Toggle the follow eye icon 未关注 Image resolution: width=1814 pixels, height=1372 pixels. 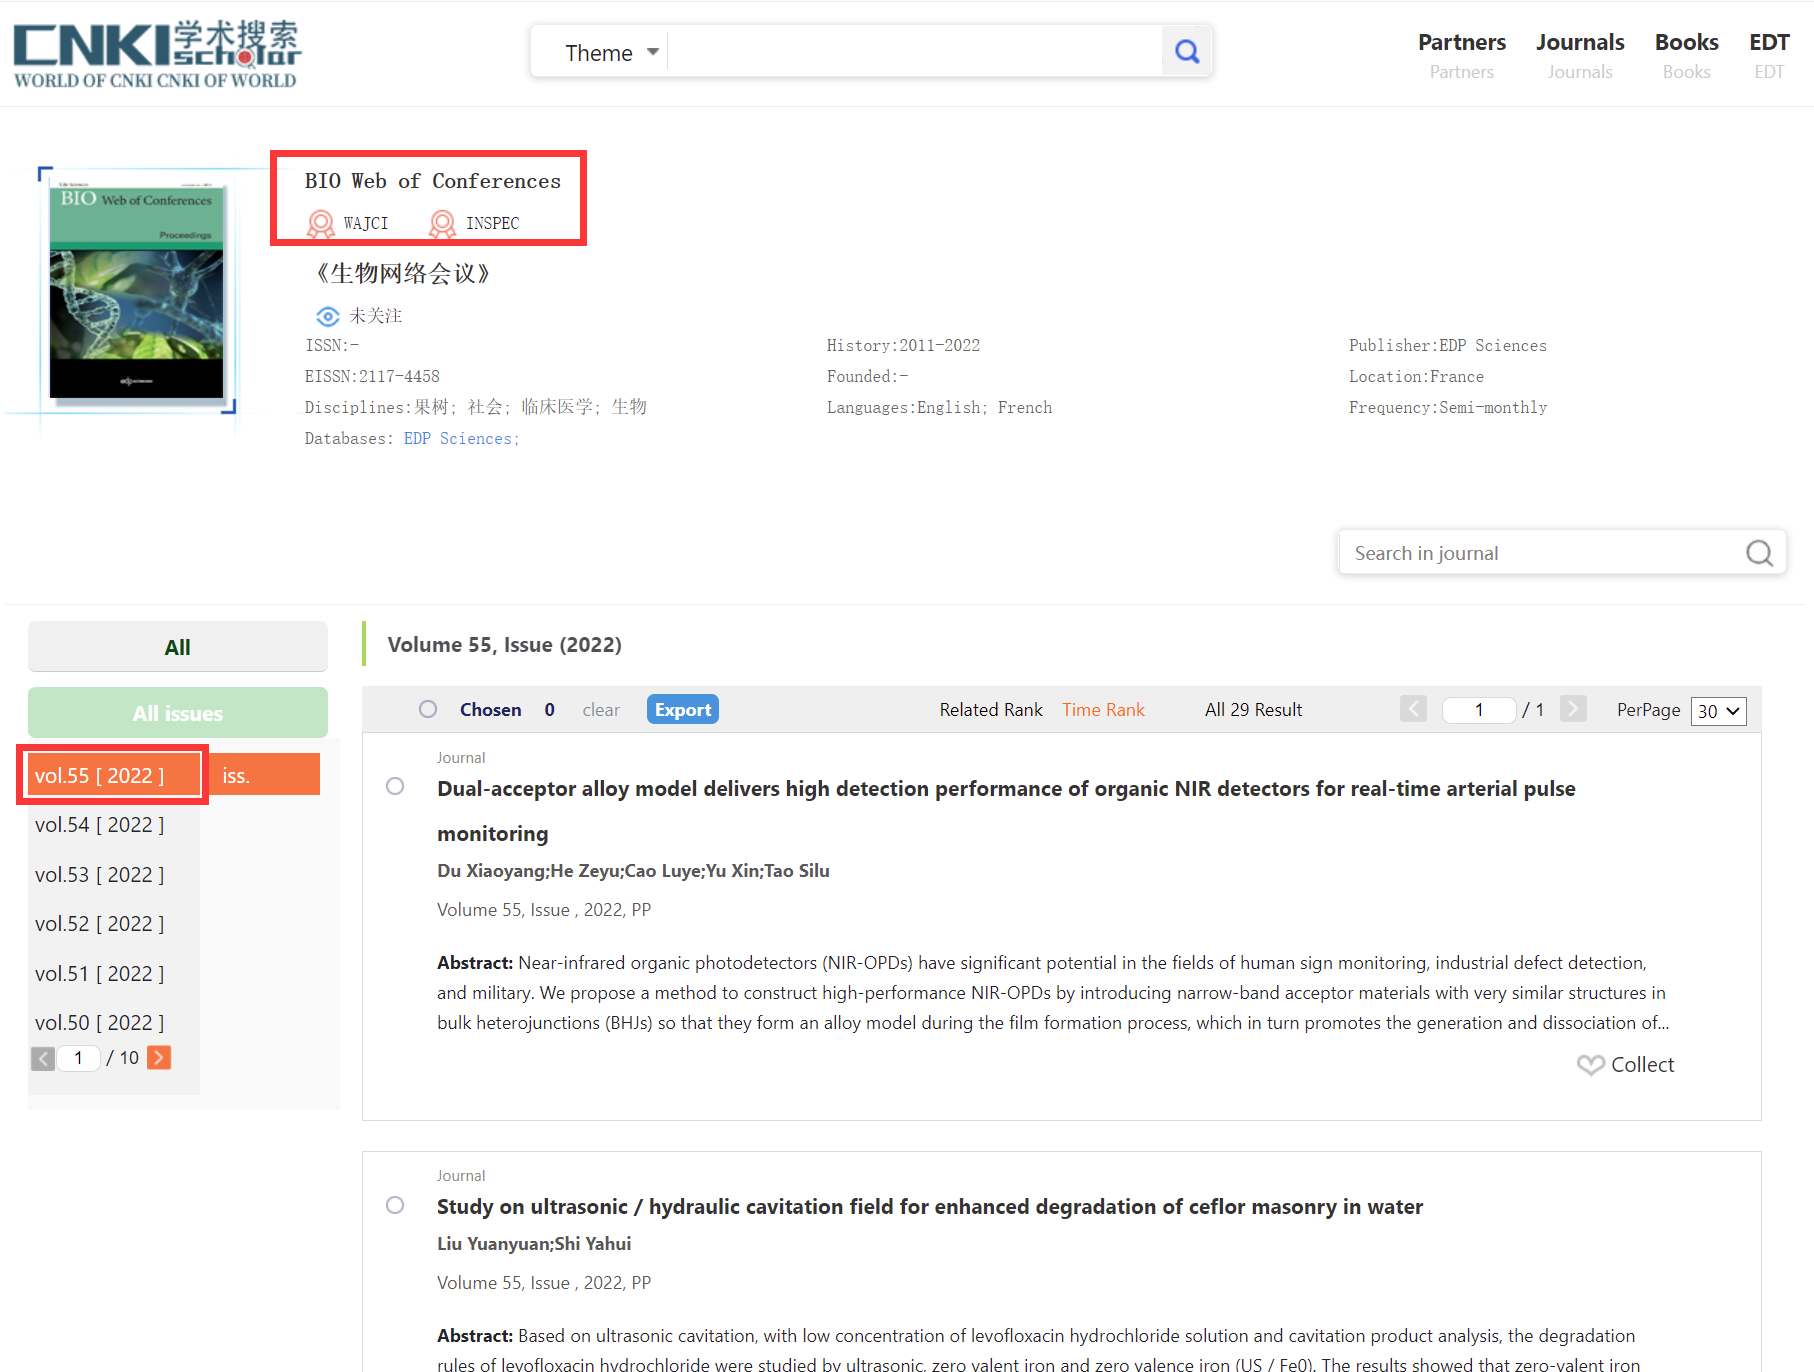pos(327,316)
